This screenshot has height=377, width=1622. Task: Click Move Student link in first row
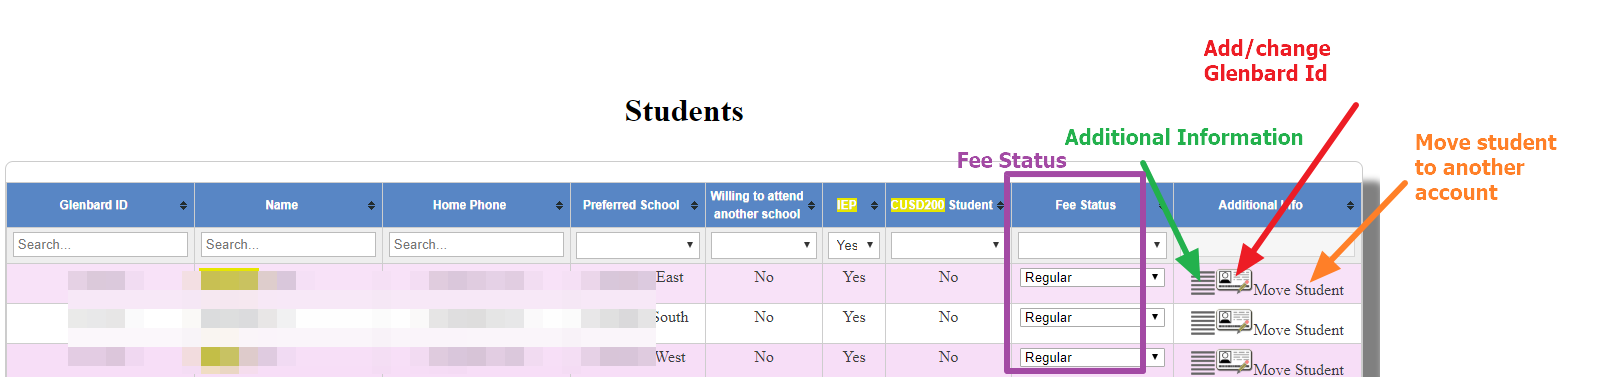point(1298,290)
